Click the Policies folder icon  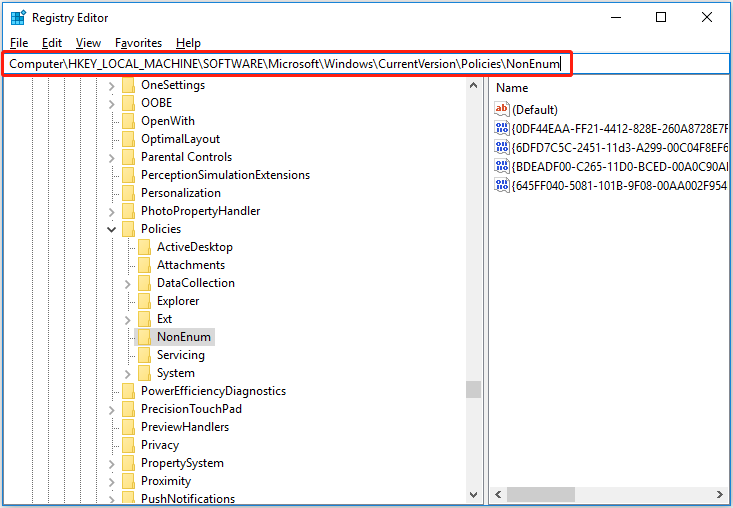tap(128, 229)
